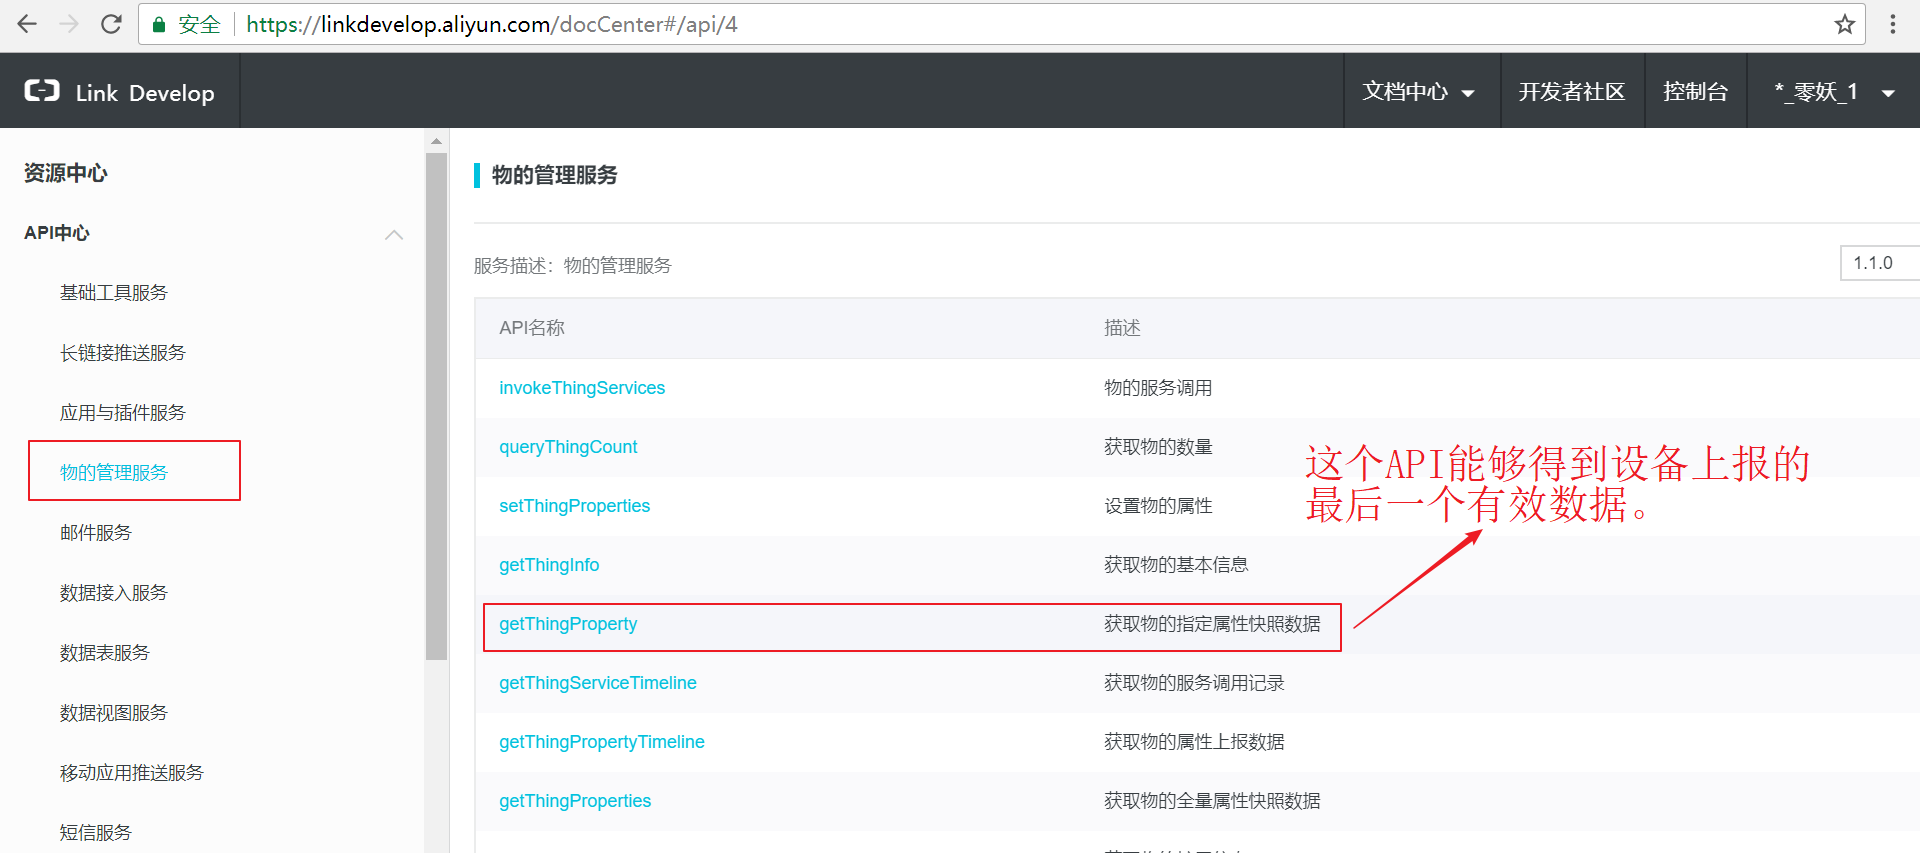Click the 服务描述：物的管理服务 text
The image size is (1920, 853).
[x=573, y=266]
